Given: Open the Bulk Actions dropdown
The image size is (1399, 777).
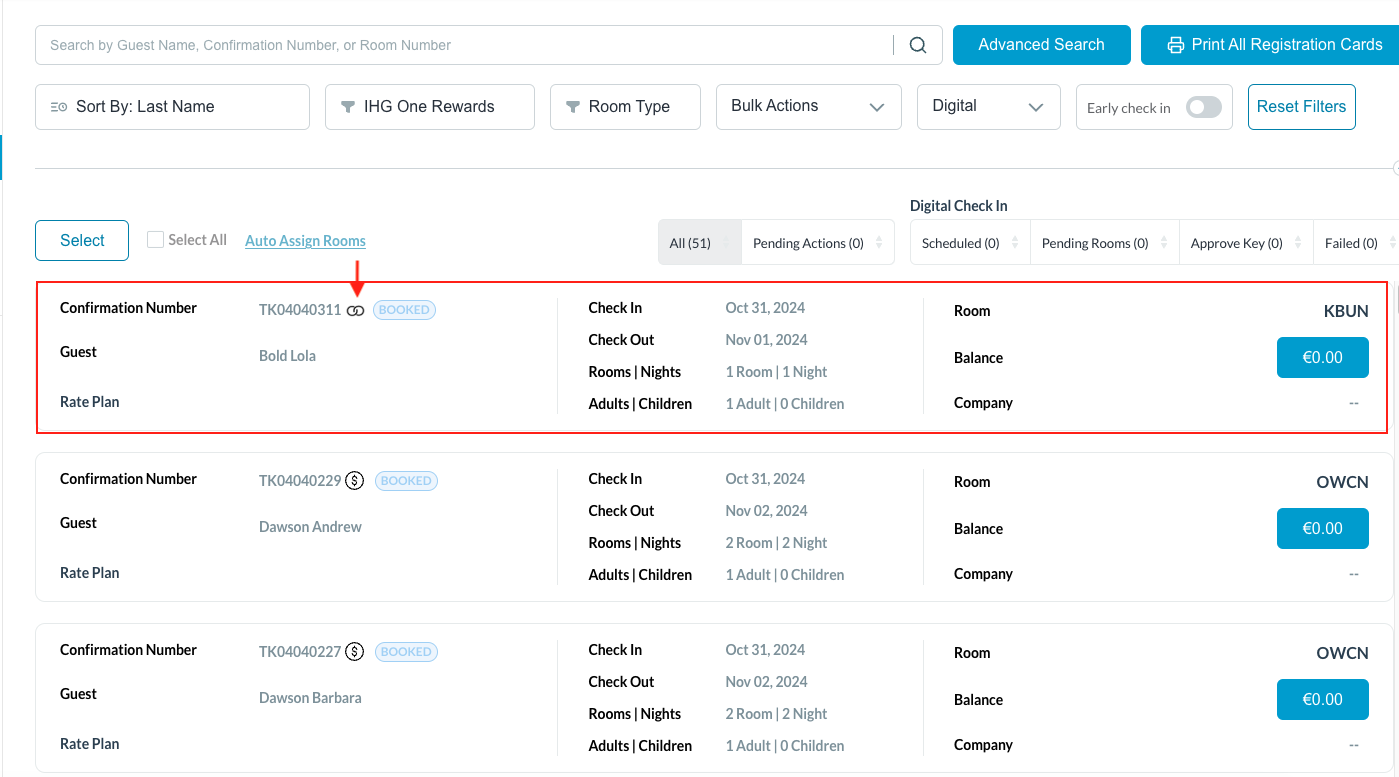Looking at the screenshot, I should (x=808, y=106).
